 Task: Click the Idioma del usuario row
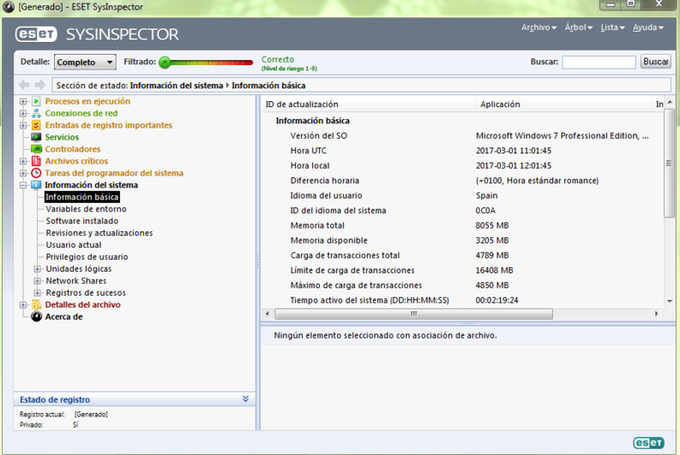tap(462, 196)
